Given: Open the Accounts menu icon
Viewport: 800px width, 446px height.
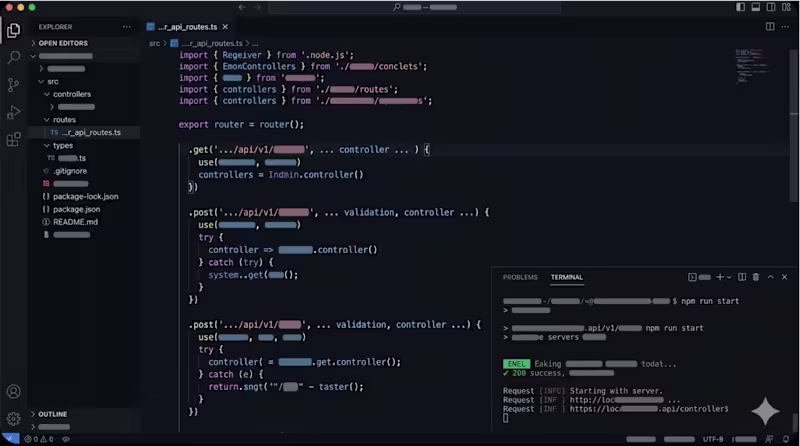Looking at the screenshot, I should [14, 391].
